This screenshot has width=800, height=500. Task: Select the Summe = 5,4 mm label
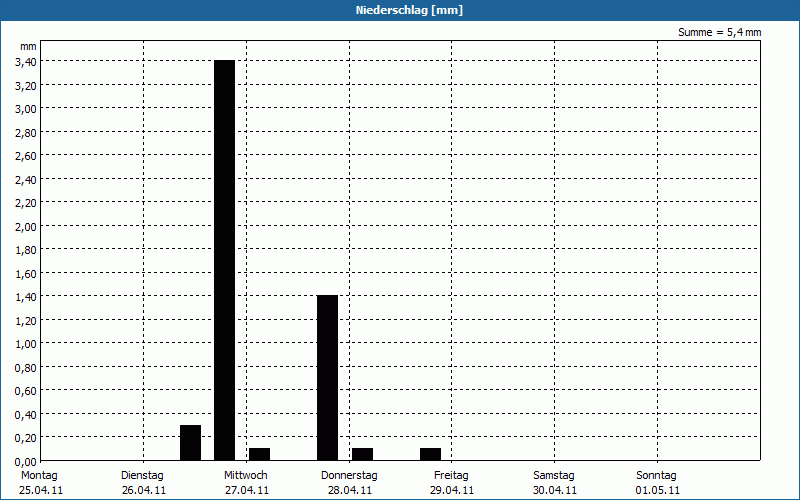click(x=719, y=32)
